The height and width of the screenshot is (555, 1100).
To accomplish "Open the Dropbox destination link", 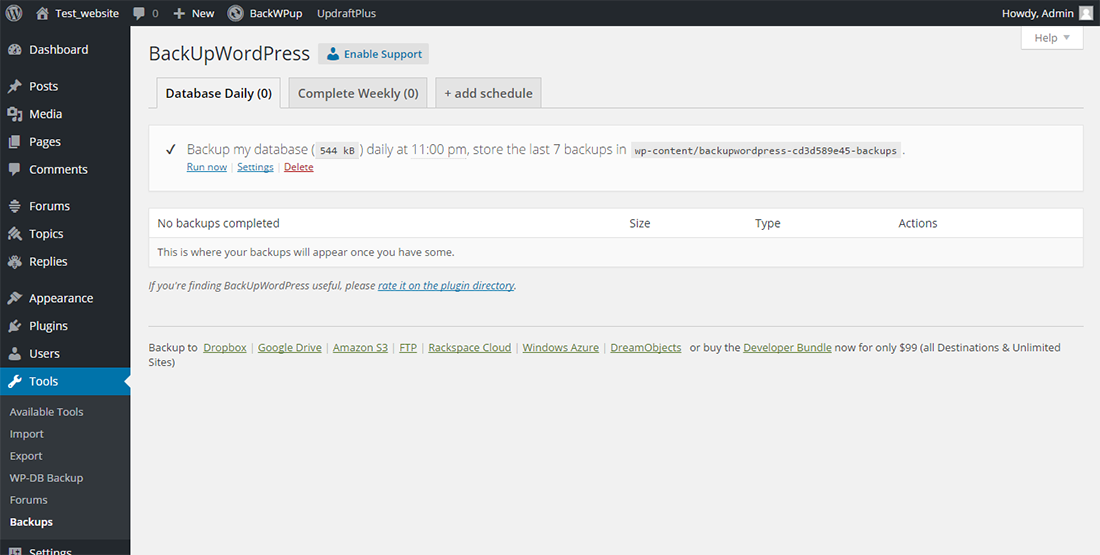I will click(x=225, y=347).
